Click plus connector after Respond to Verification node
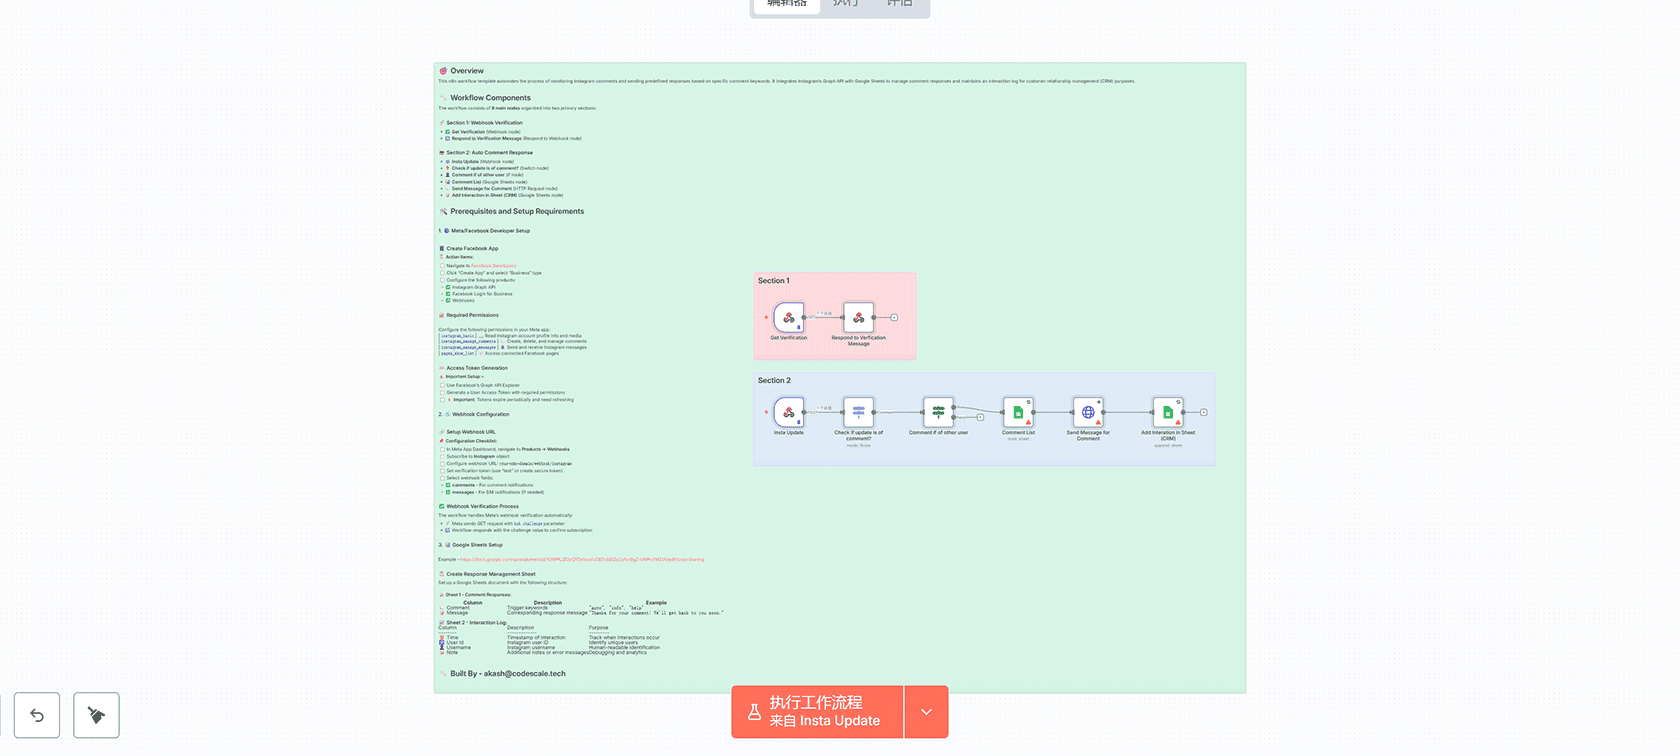 pos(894,318)
